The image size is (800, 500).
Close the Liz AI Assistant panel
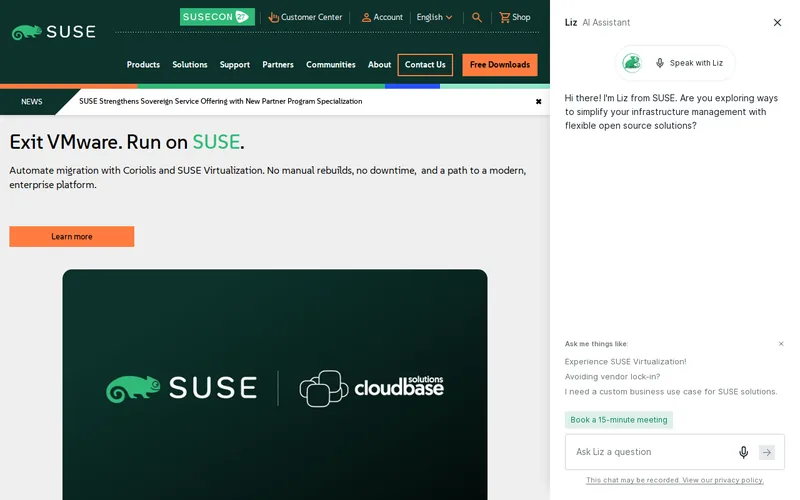coord(777,22)
